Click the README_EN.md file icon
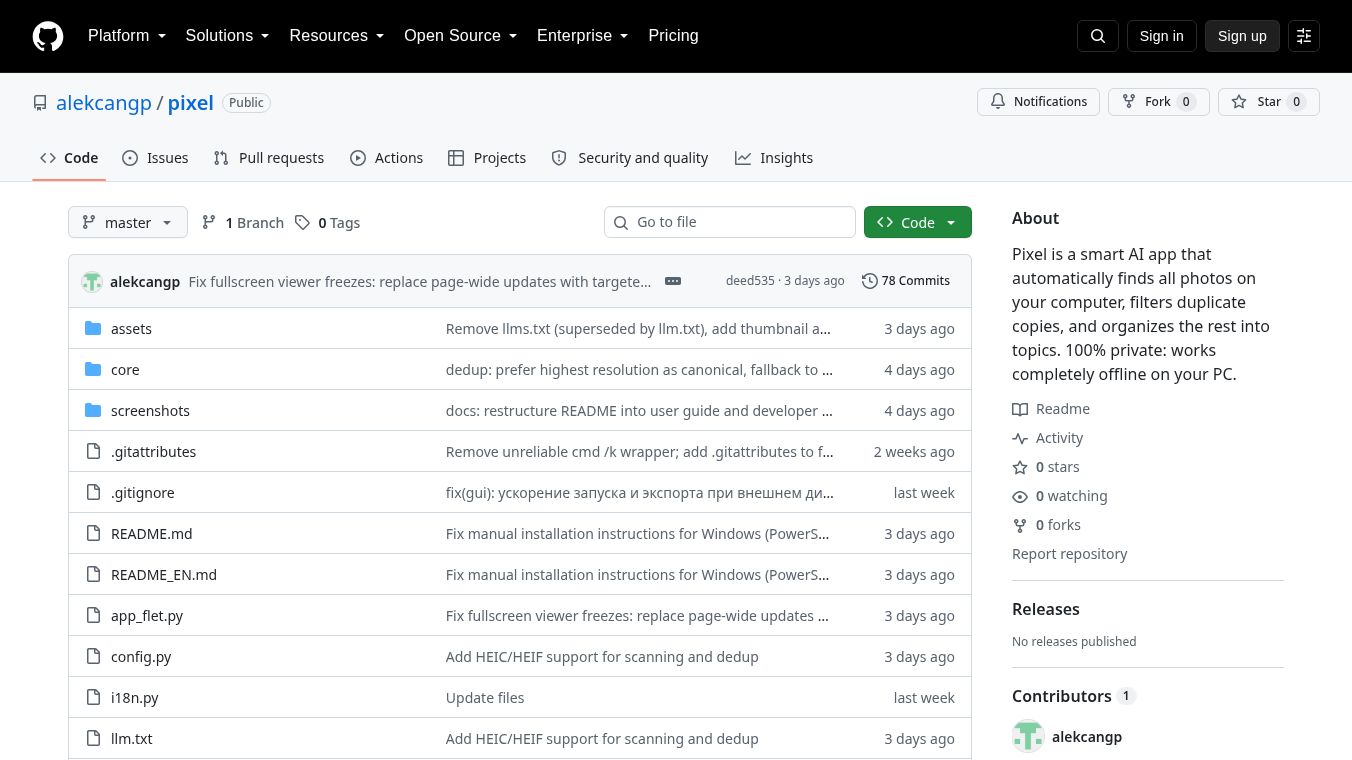The width and height of the screenshot is (1352, 760). click(x=93, y=574)
